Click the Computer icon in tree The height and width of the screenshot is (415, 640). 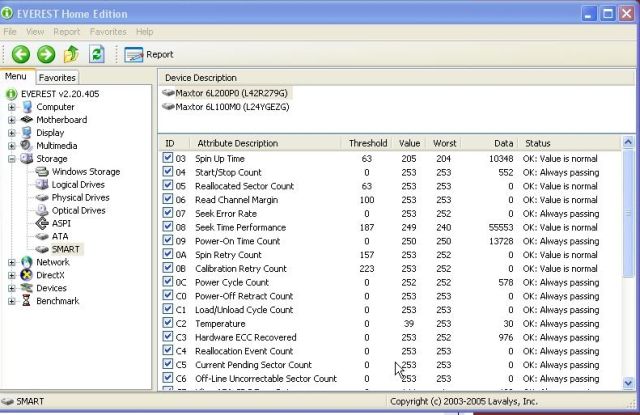coord(27,107)
